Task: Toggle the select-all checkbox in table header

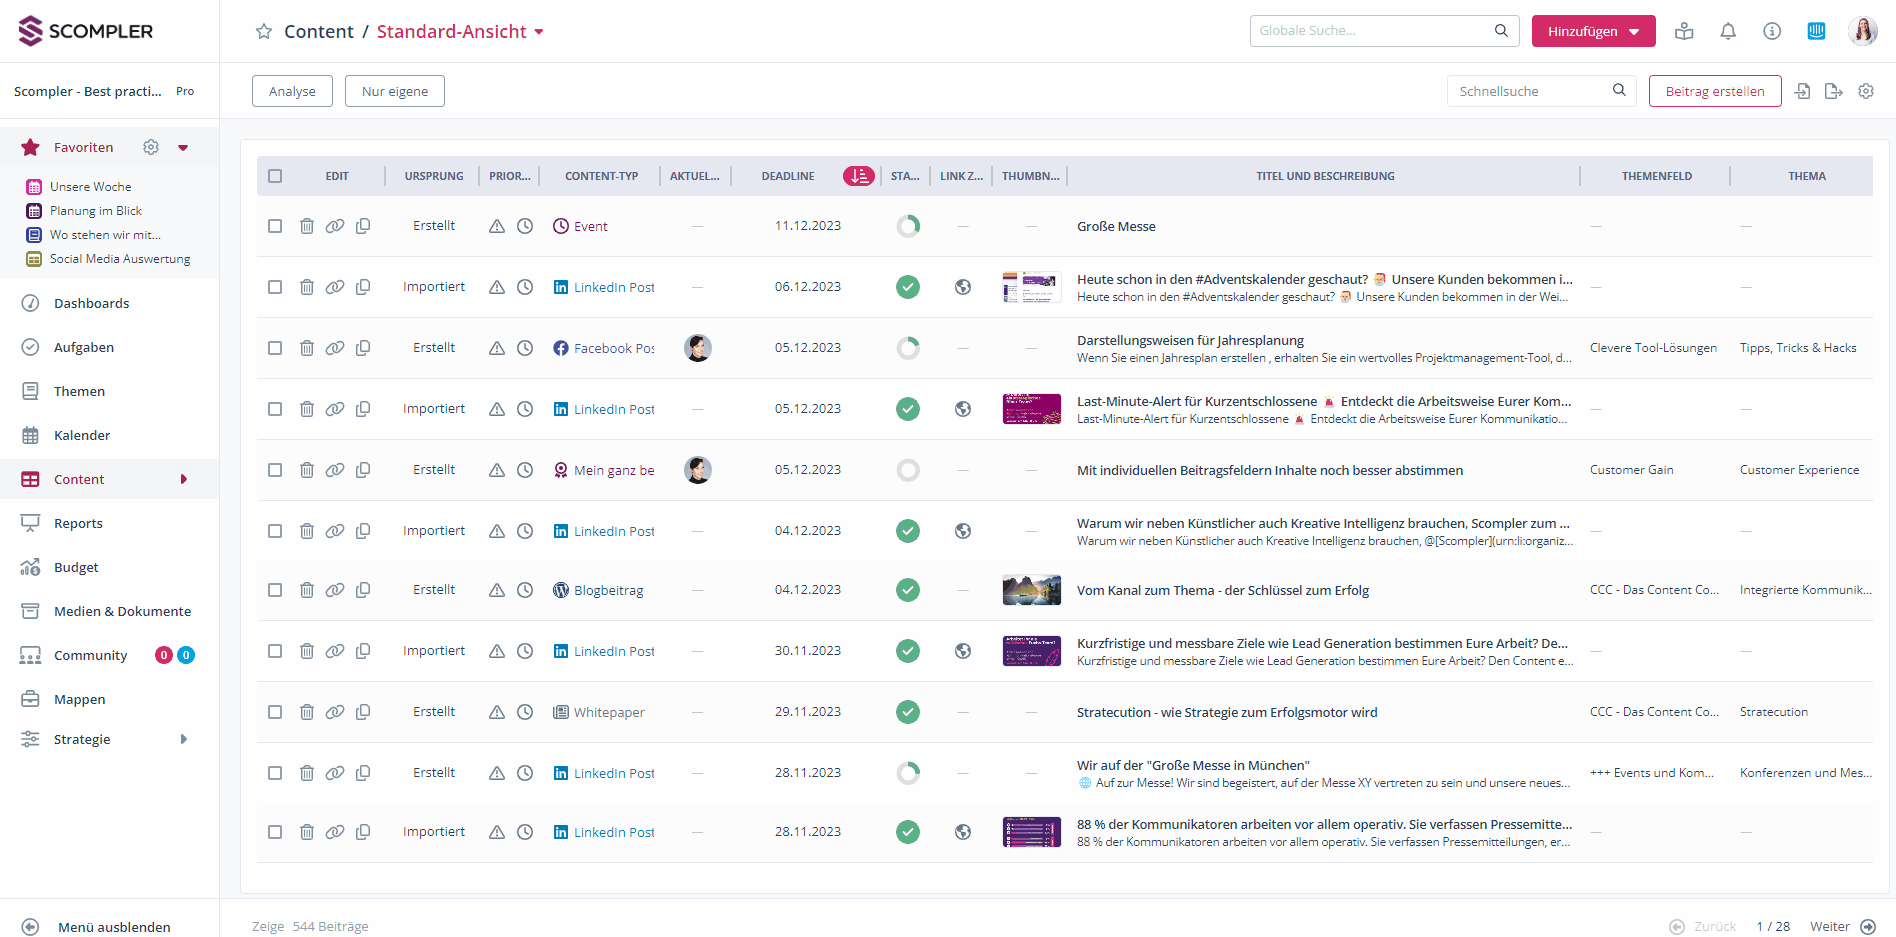Action: pos(275,176)
